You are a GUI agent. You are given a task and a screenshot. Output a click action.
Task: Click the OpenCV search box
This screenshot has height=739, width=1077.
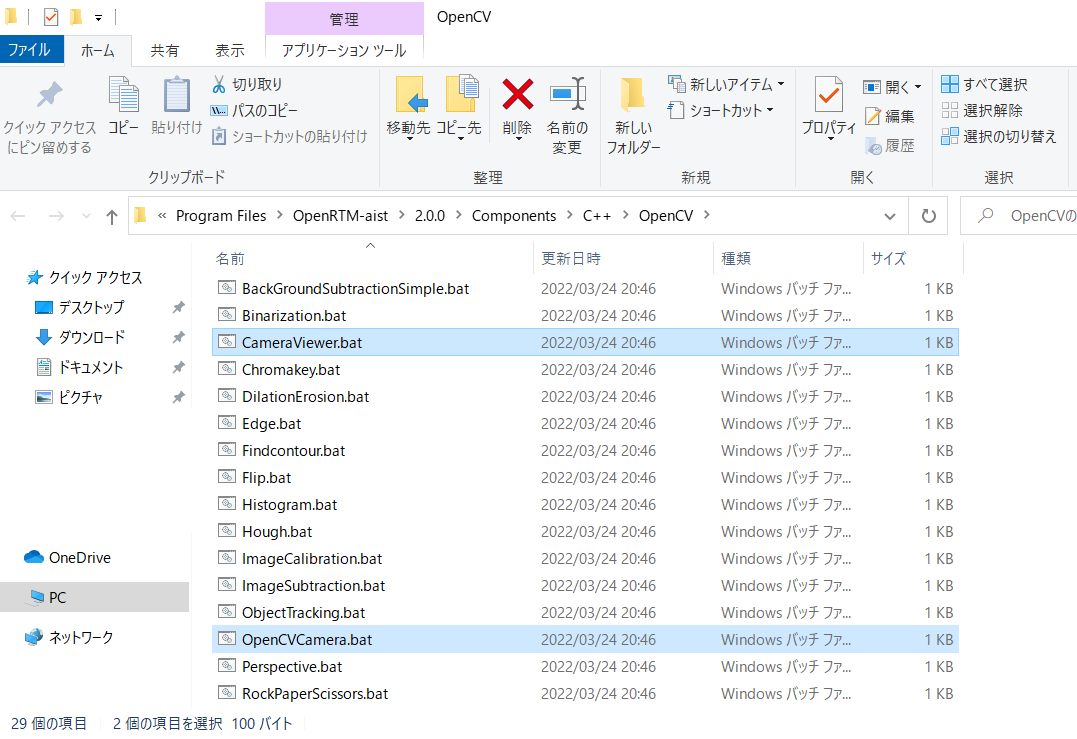pyautogui.click(x=1019, y=216)
